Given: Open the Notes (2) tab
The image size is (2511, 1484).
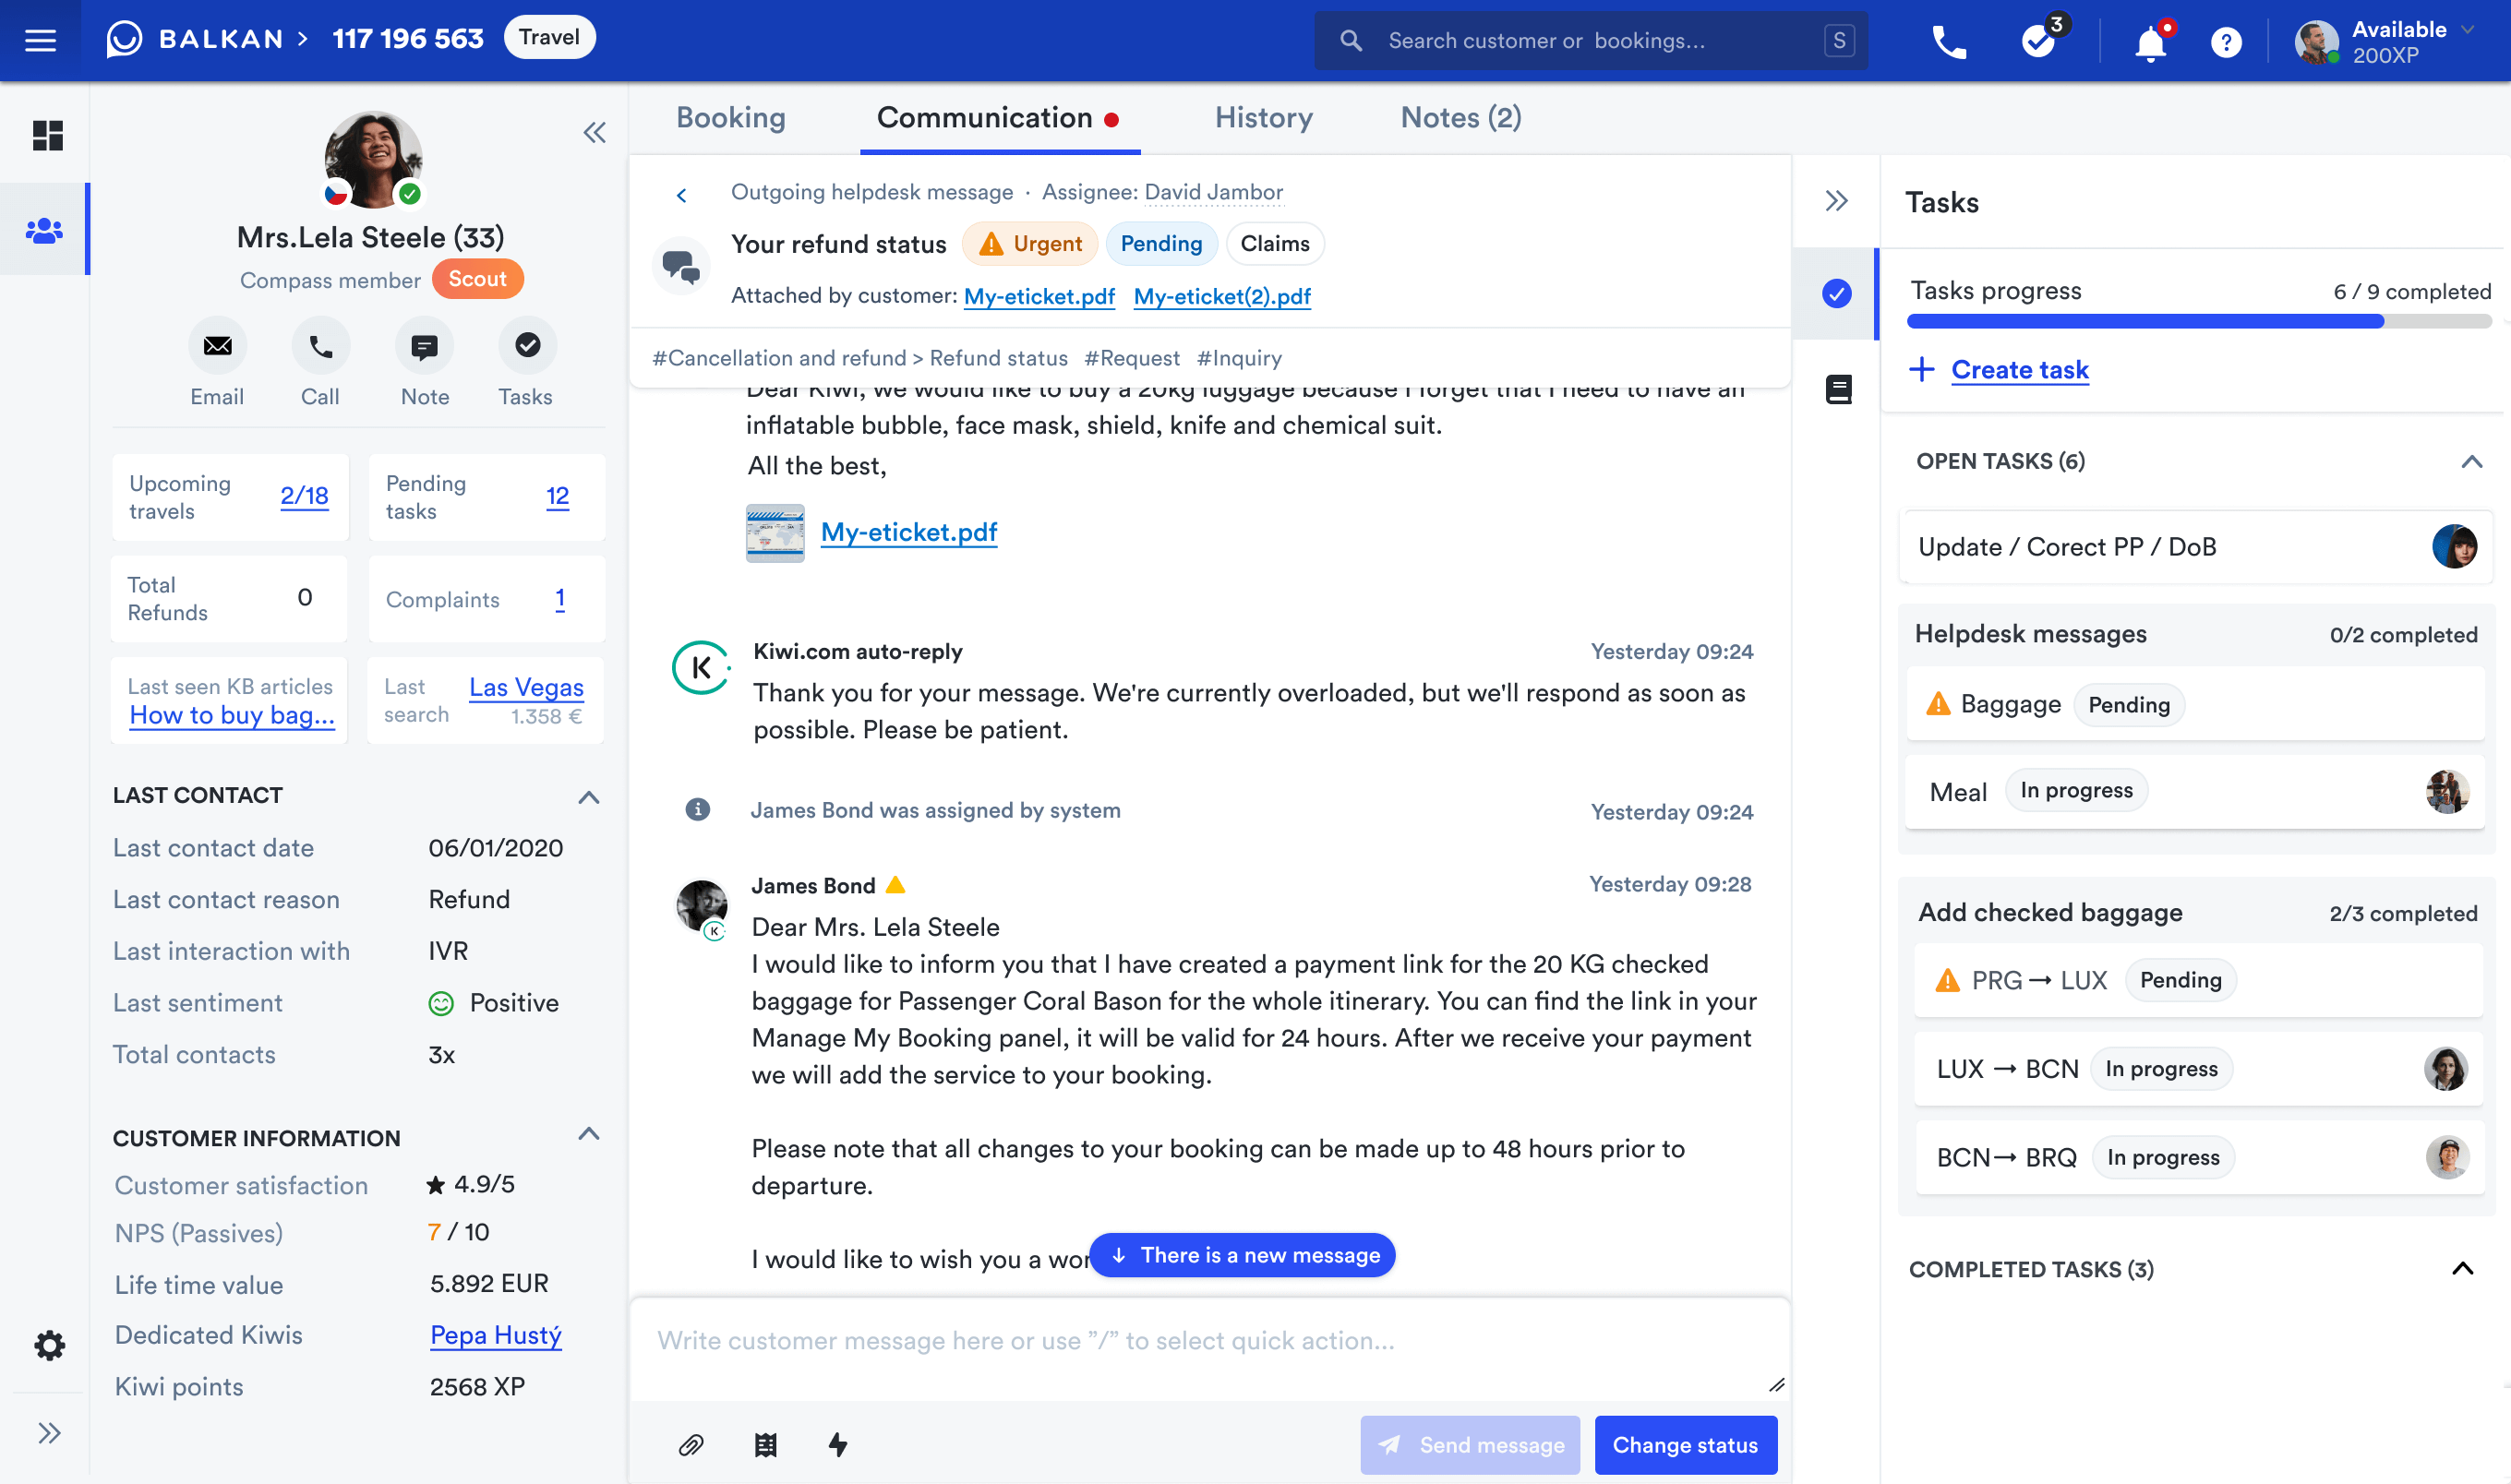Looking at the screenshot, I should (1461, 118).
